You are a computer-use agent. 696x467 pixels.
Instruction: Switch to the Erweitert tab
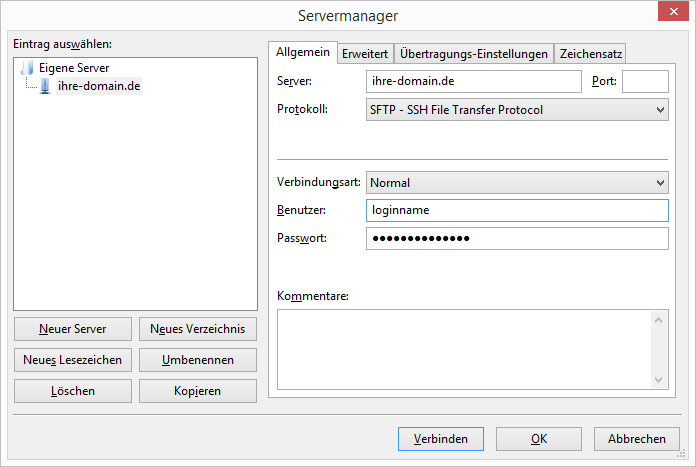(365, 54)
